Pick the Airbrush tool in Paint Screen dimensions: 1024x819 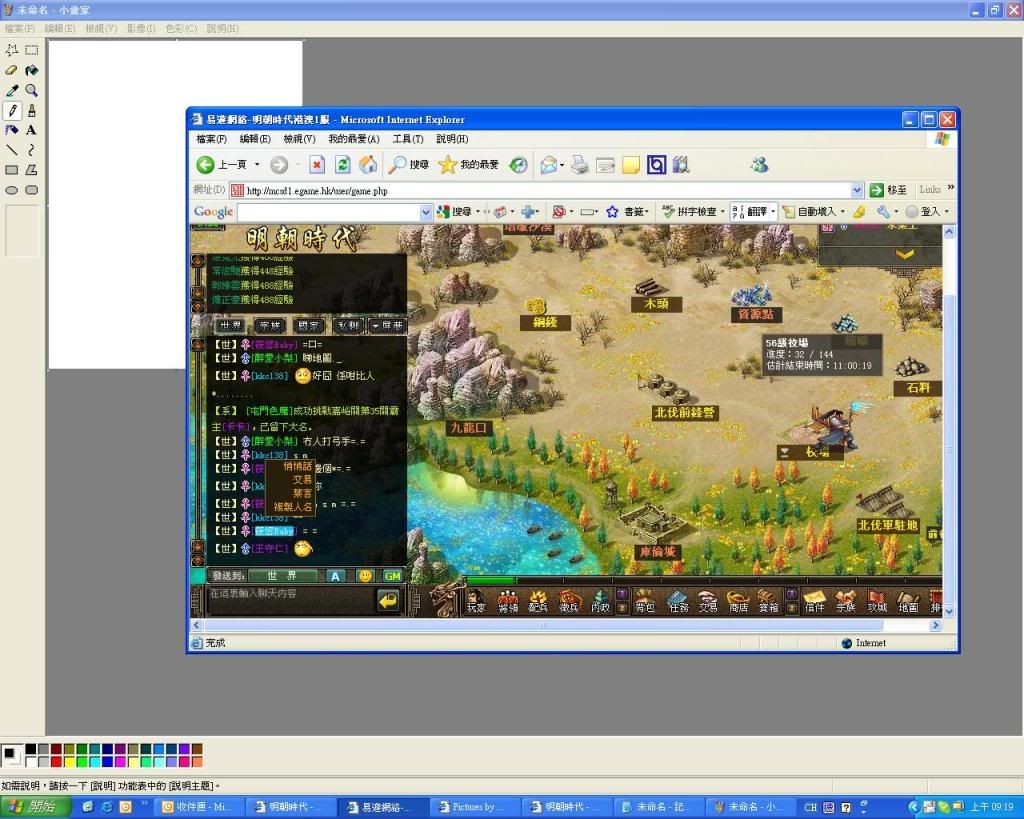coord(12,130)
